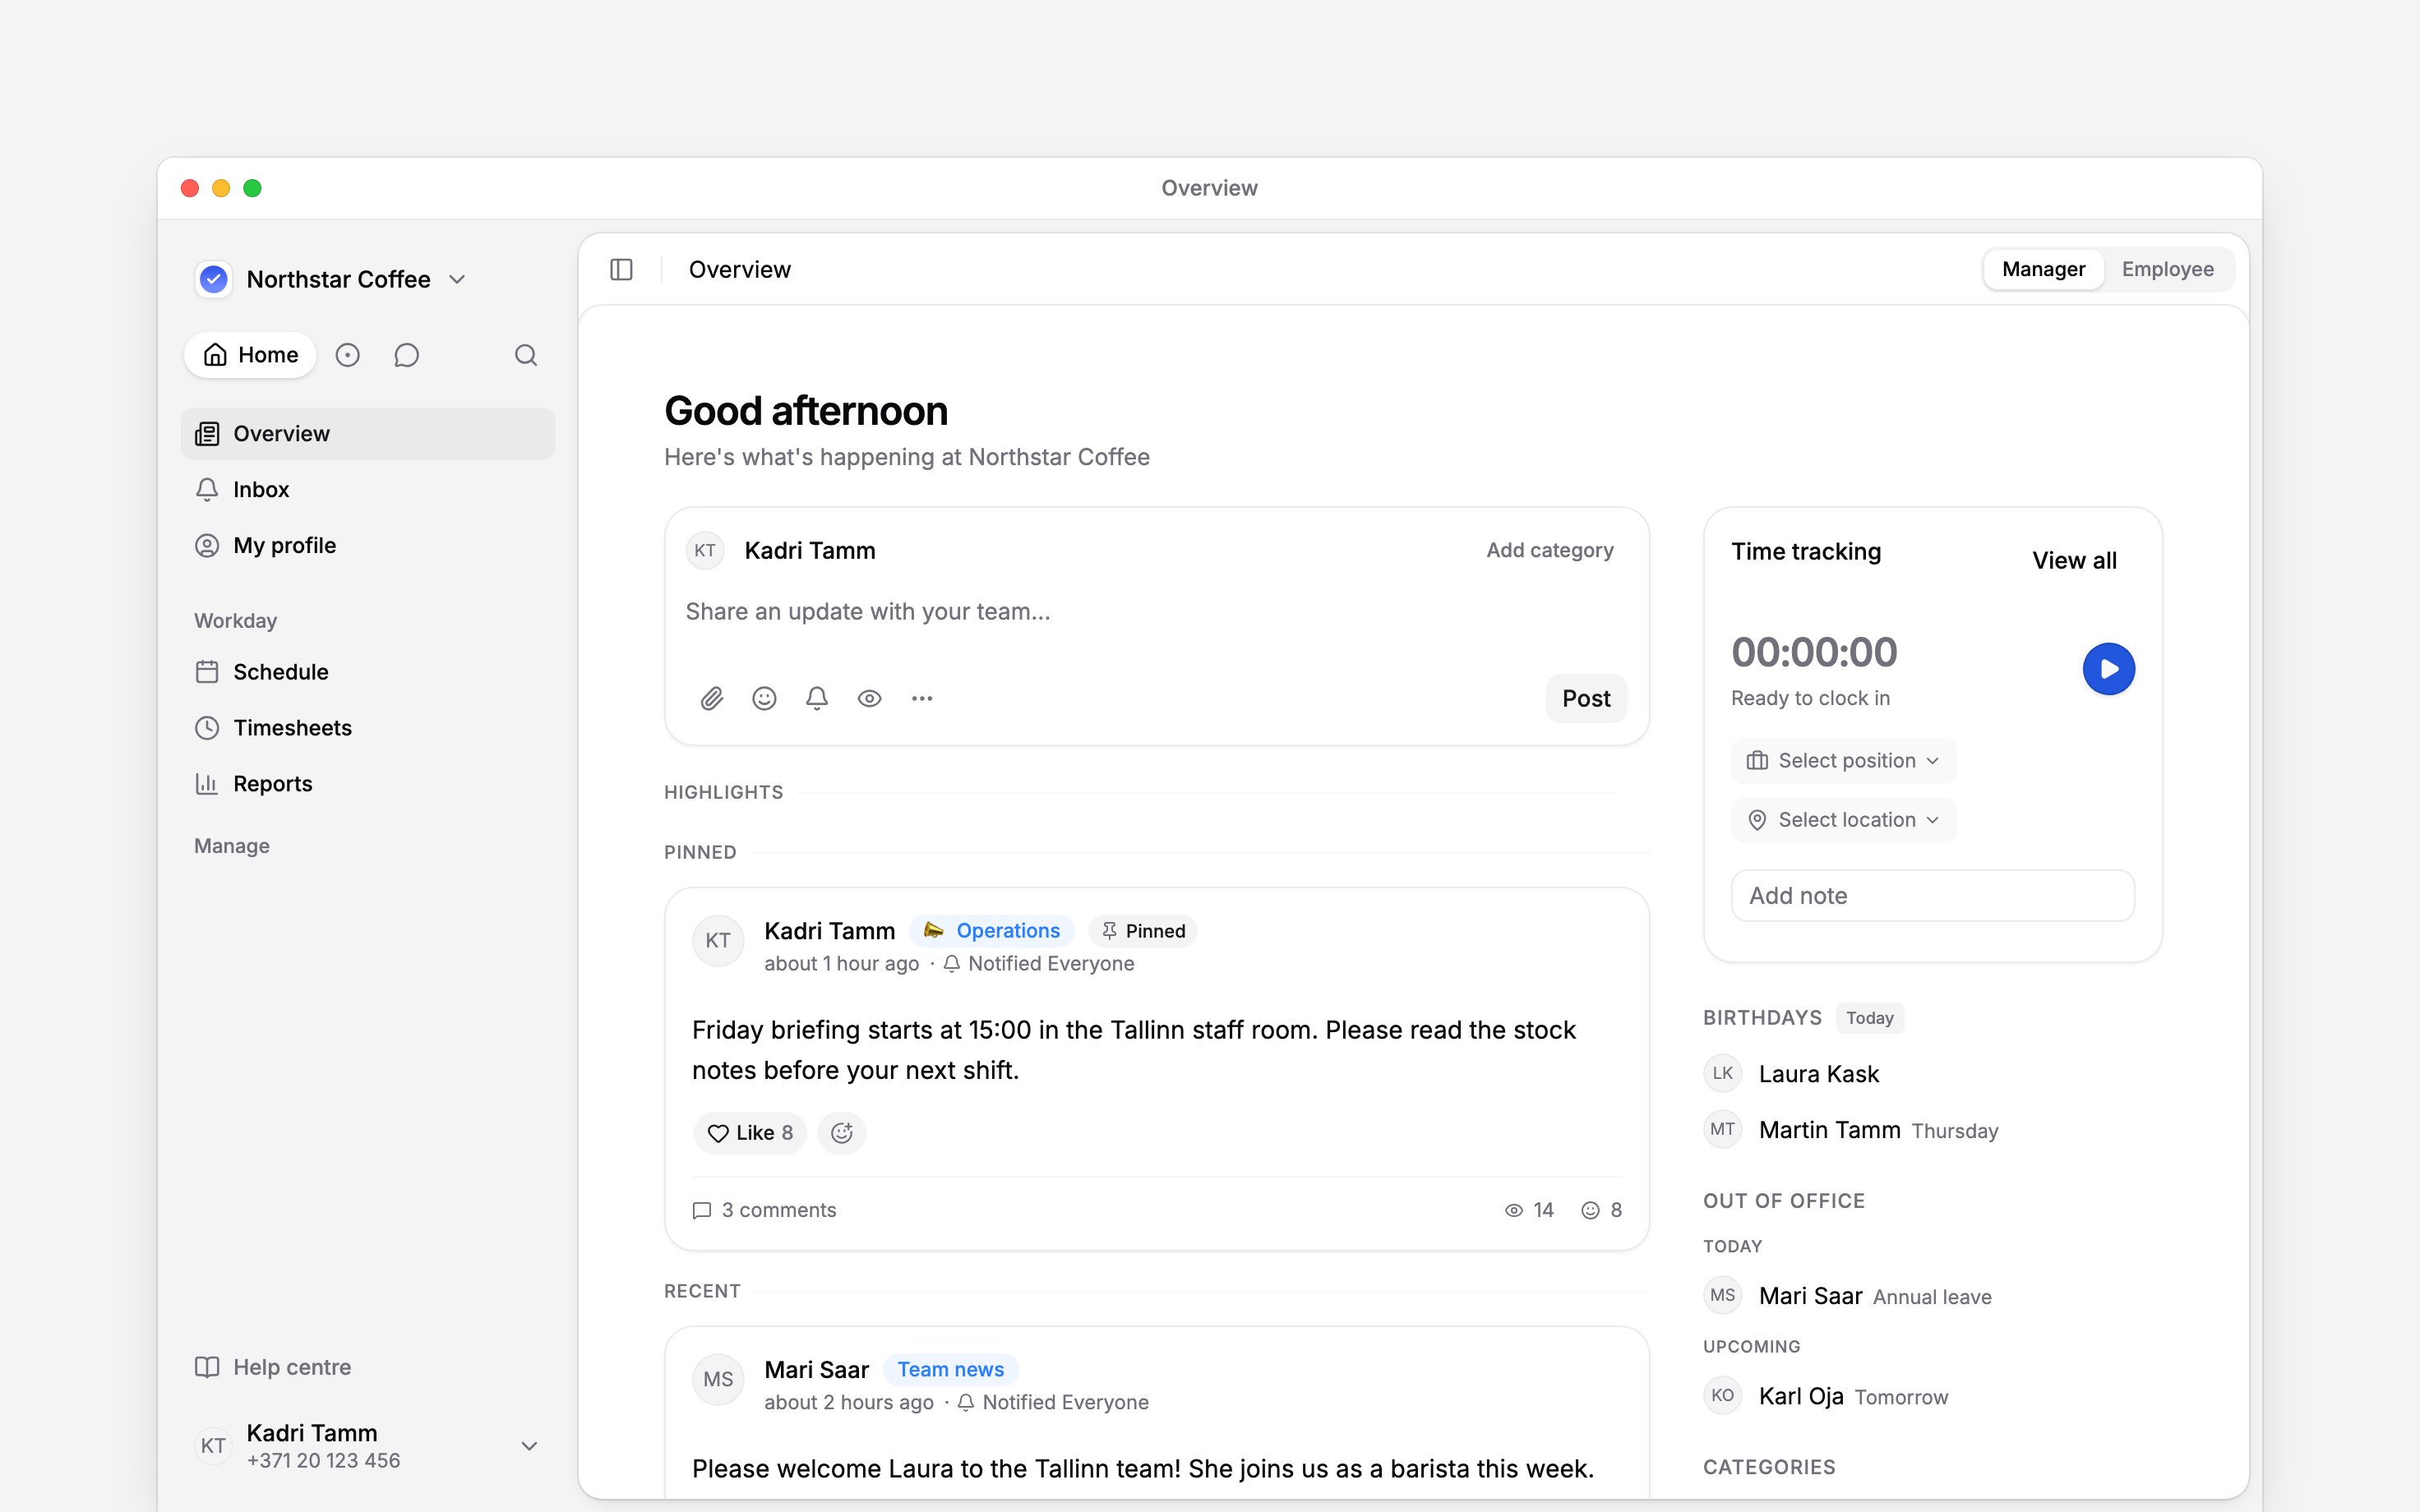Image resolution: width=2420 pixels, height=1512 pixels.
Task: Open Select position dropdown
Action: [1843, 761]
